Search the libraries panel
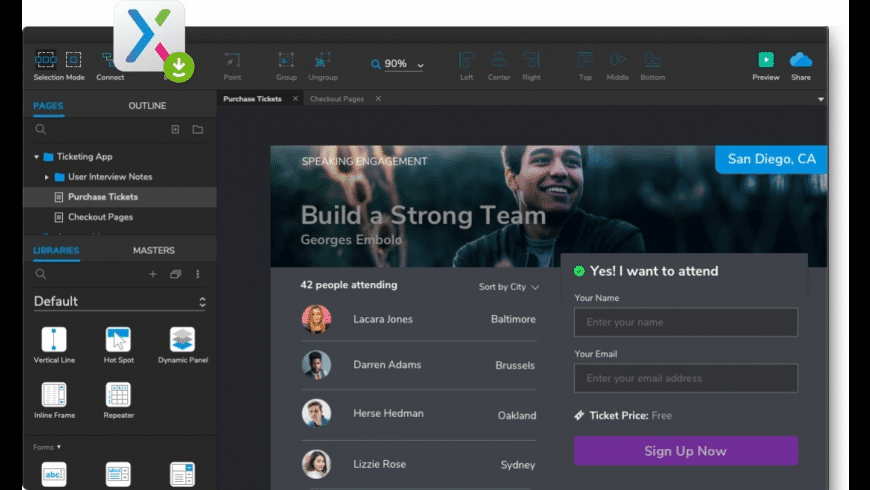Screen dimensions: 870x490 tap(41, 274)
